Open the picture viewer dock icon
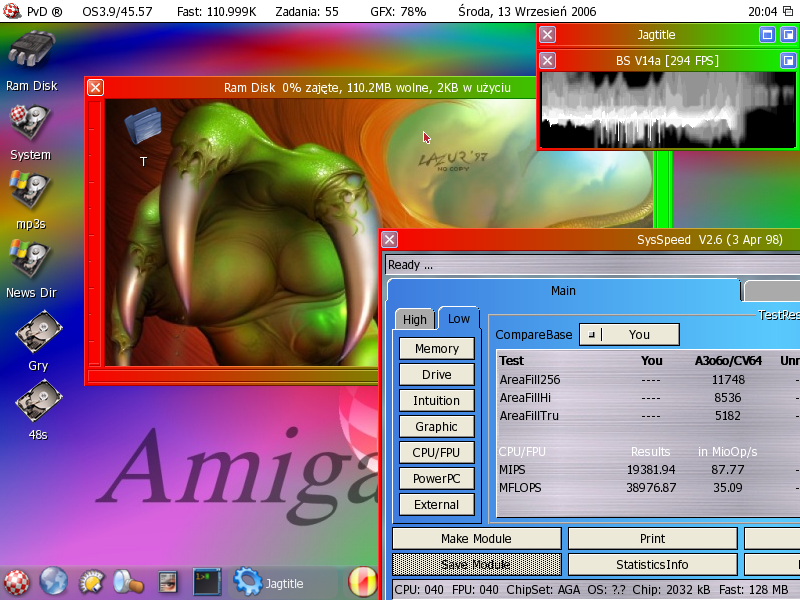800x600 pixels. click(167, 582)
